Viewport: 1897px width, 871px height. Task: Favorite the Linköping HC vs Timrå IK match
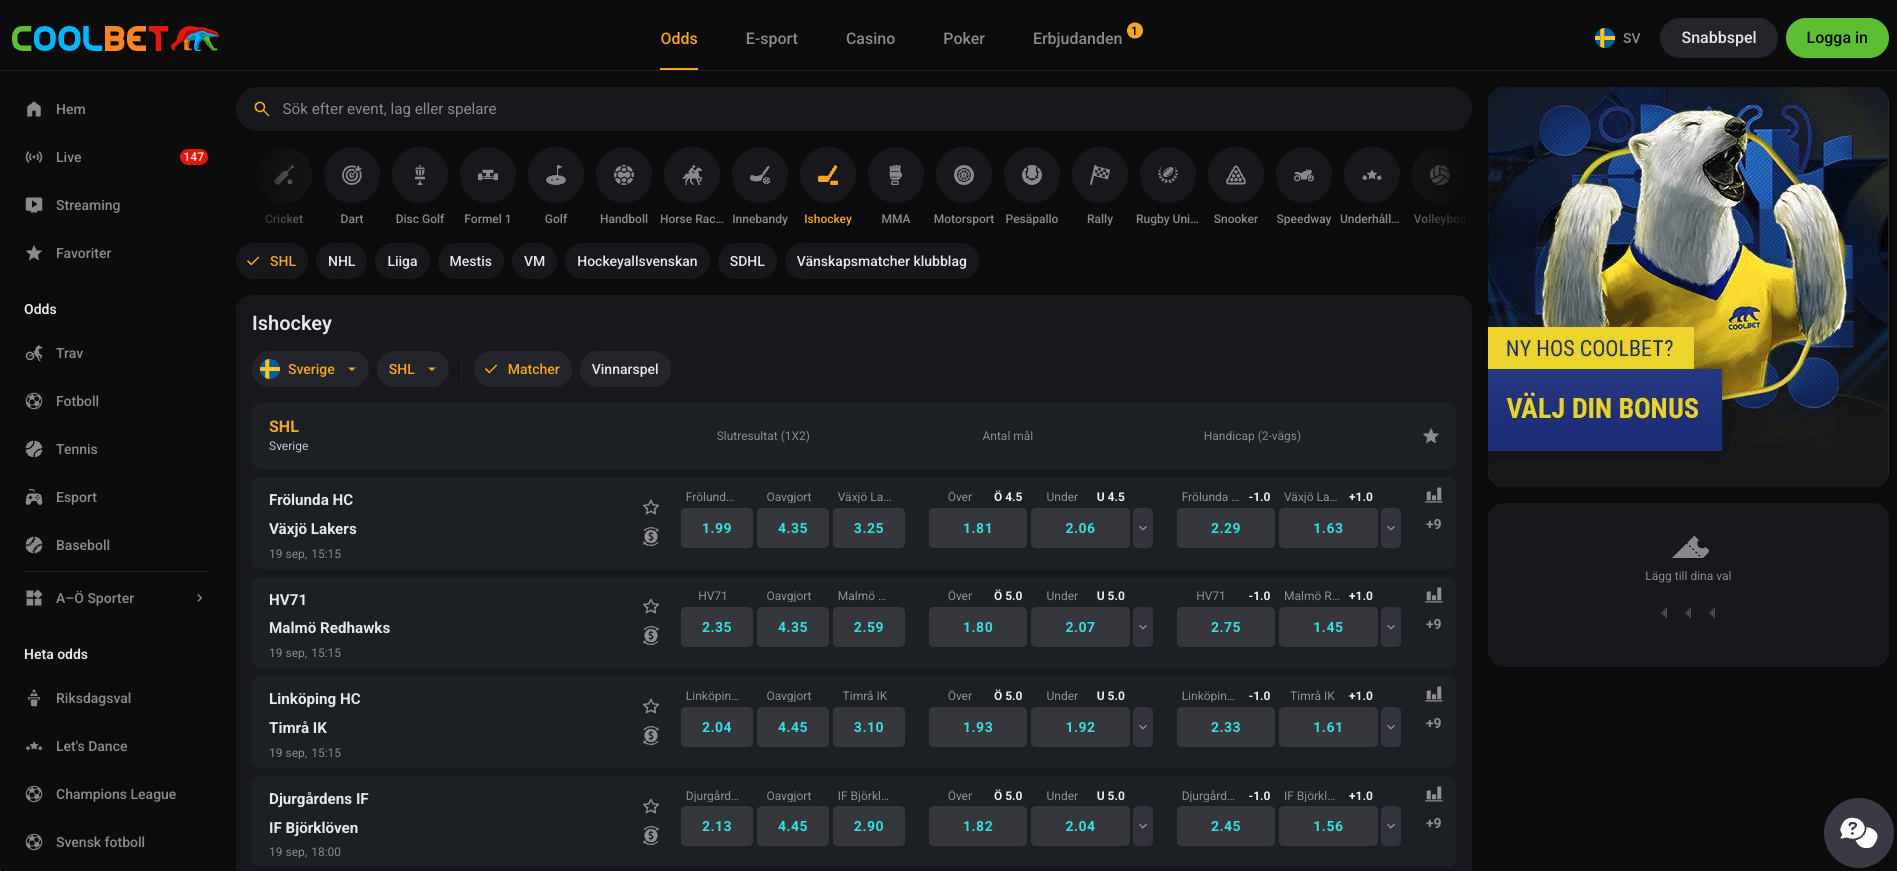(651, 706)
